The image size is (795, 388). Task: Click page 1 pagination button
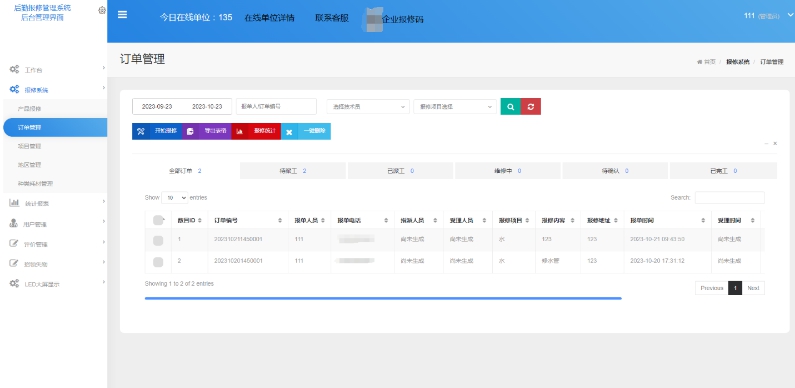coord(735,288)
